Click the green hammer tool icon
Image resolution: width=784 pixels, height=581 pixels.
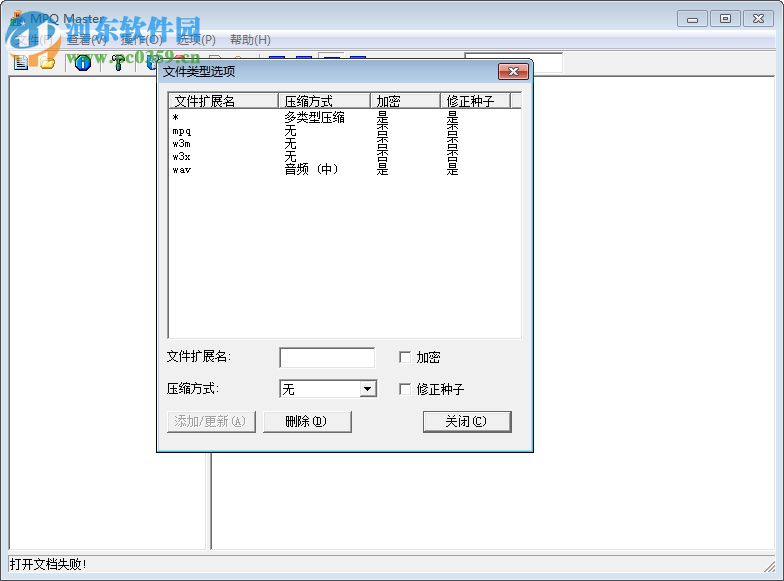click(118, 62)
